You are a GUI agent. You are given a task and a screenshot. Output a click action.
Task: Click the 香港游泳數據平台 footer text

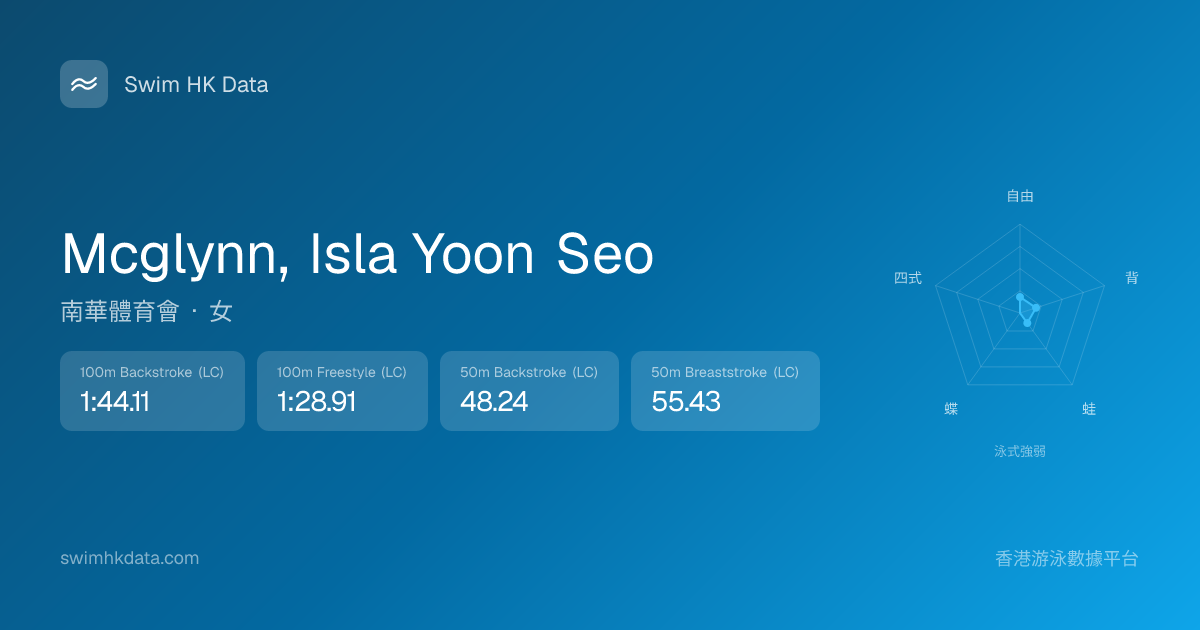coord(1067,558)
